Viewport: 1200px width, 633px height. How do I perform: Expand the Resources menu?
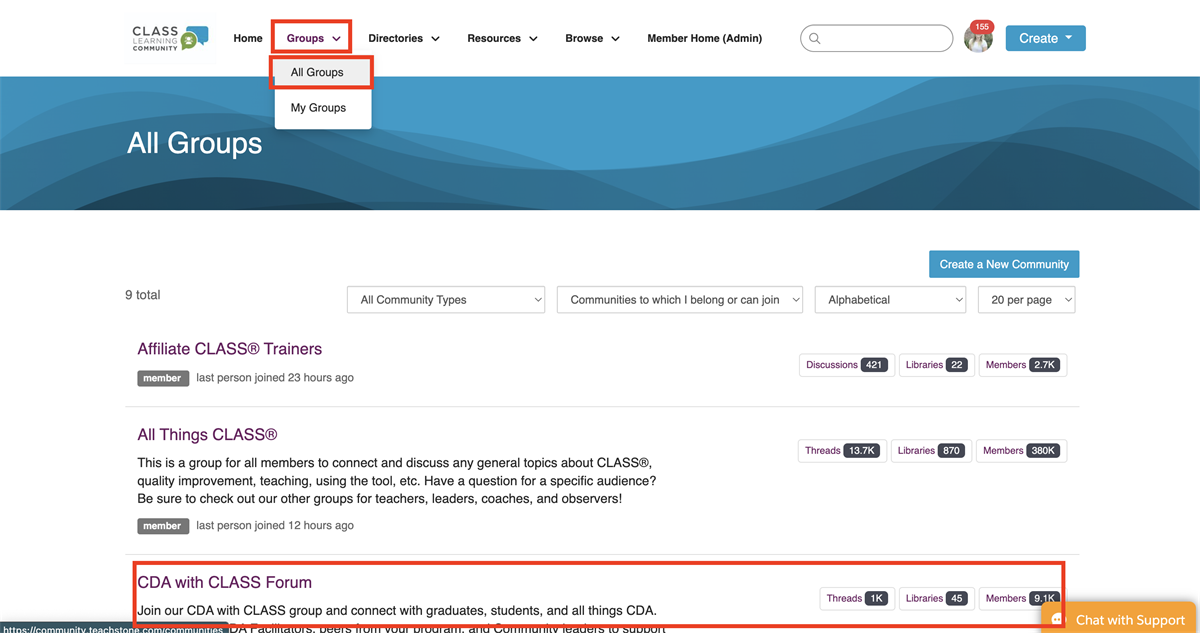(x=502, y=39)
